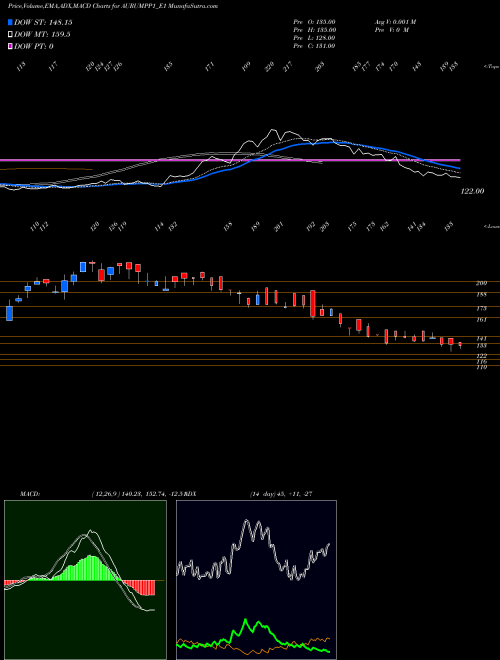Select the 'DOW MT: 159.5' legend label
The height and width of the screenshot is (660, 500).
point(42,35)
